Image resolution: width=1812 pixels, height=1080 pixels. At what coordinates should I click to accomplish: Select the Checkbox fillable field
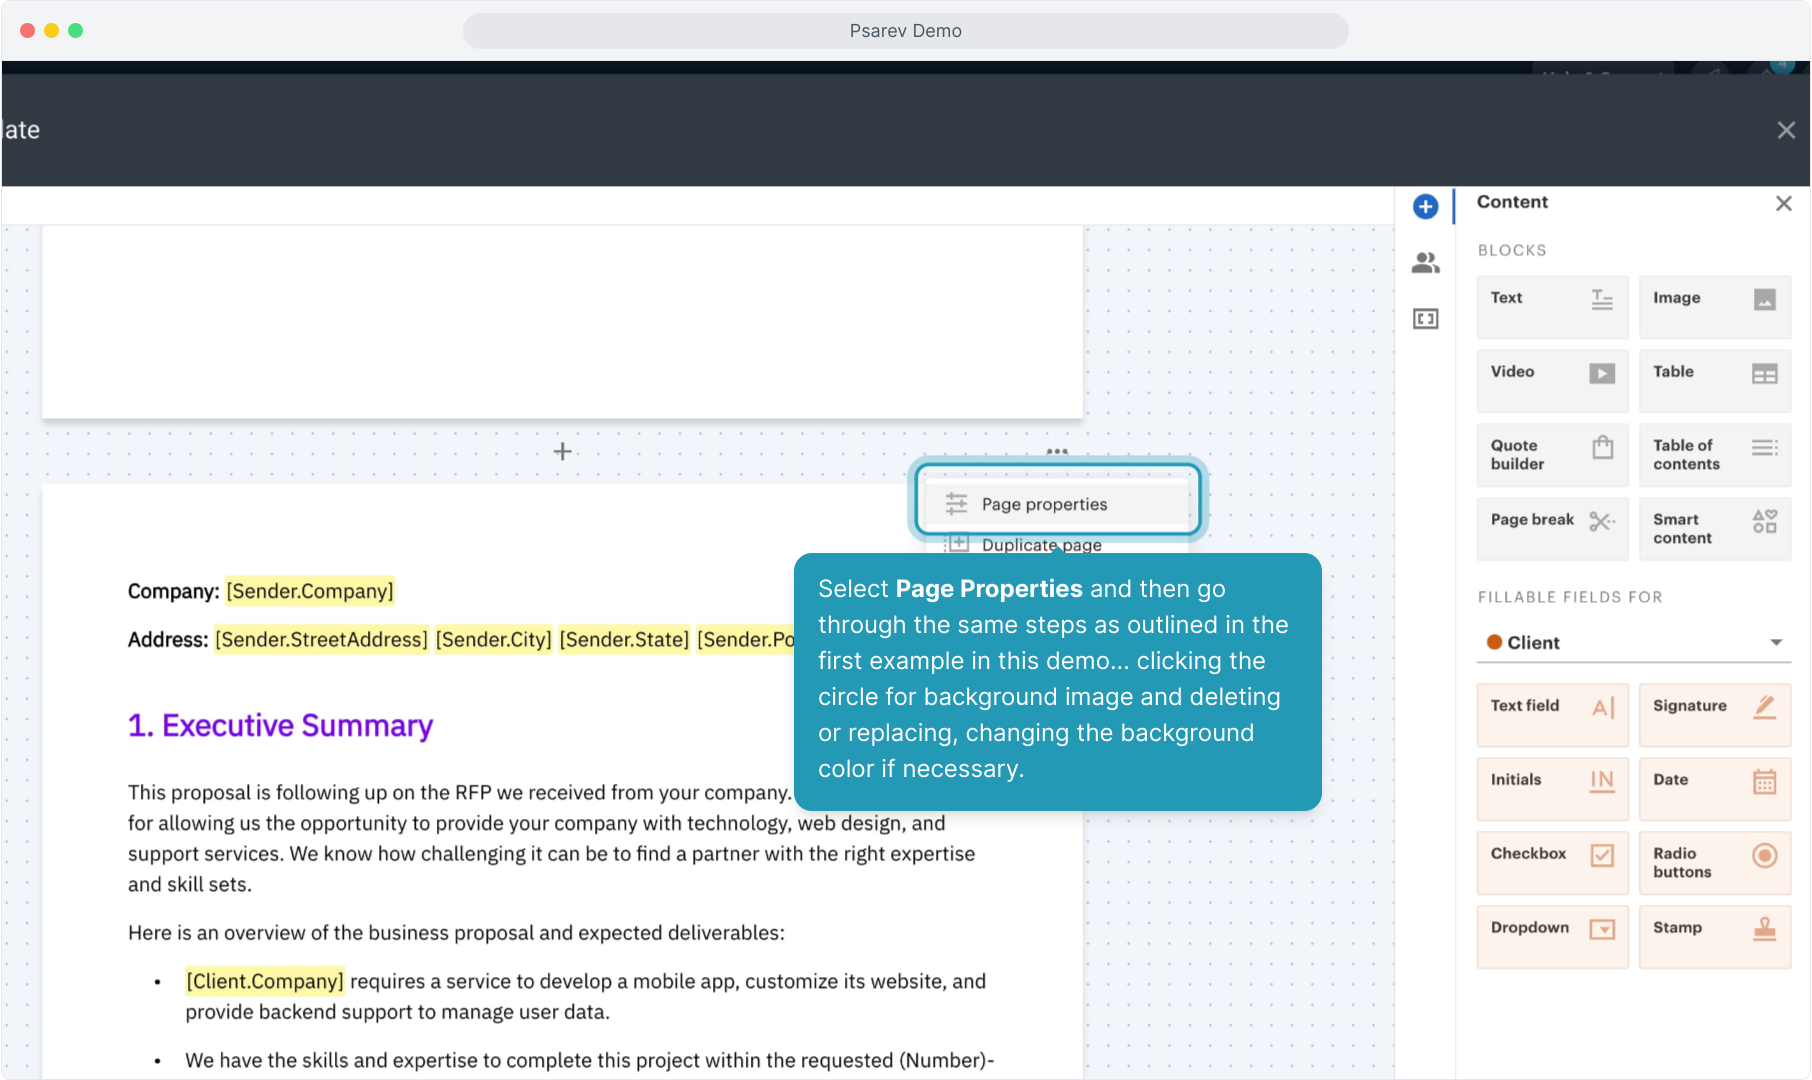pos(1552,863)
